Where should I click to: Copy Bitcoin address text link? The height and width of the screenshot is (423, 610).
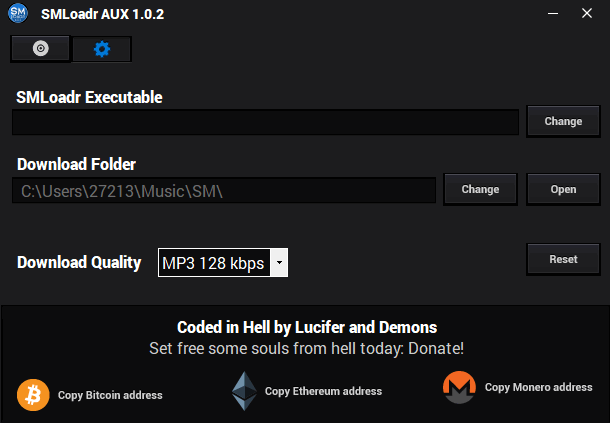pyautogui.click(x=110, y=395)
